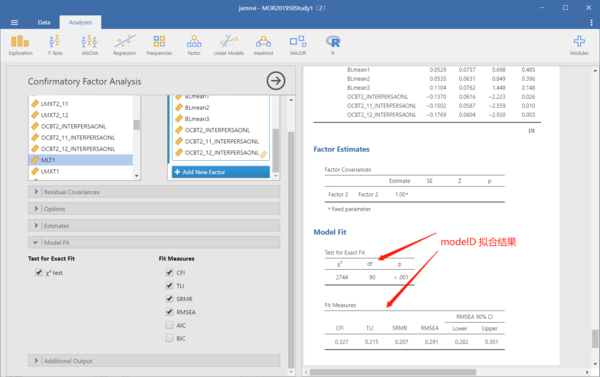The height and width of the screenshot is (377, 600).
Task: Click the options panel vertical scrollbar
Action: (291, 249)
